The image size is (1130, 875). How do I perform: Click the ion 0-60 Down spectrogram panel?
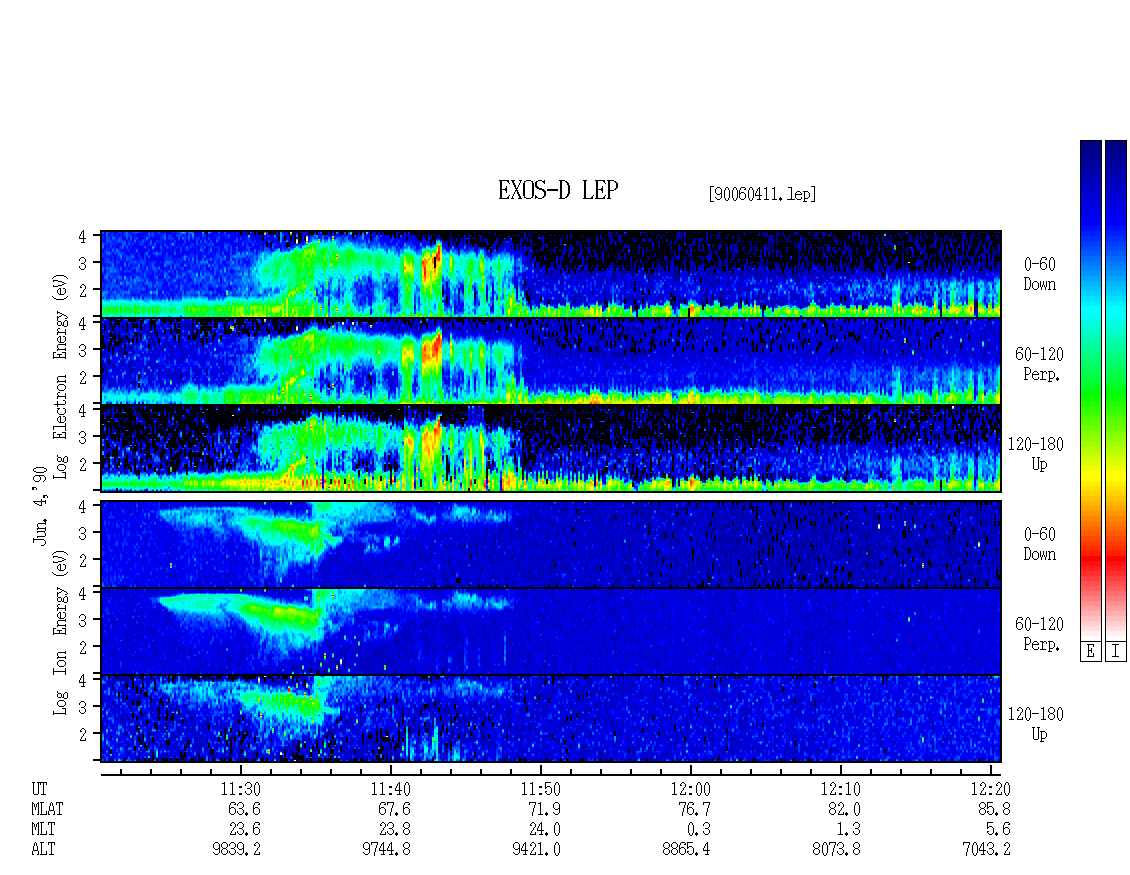click(551, 544)
